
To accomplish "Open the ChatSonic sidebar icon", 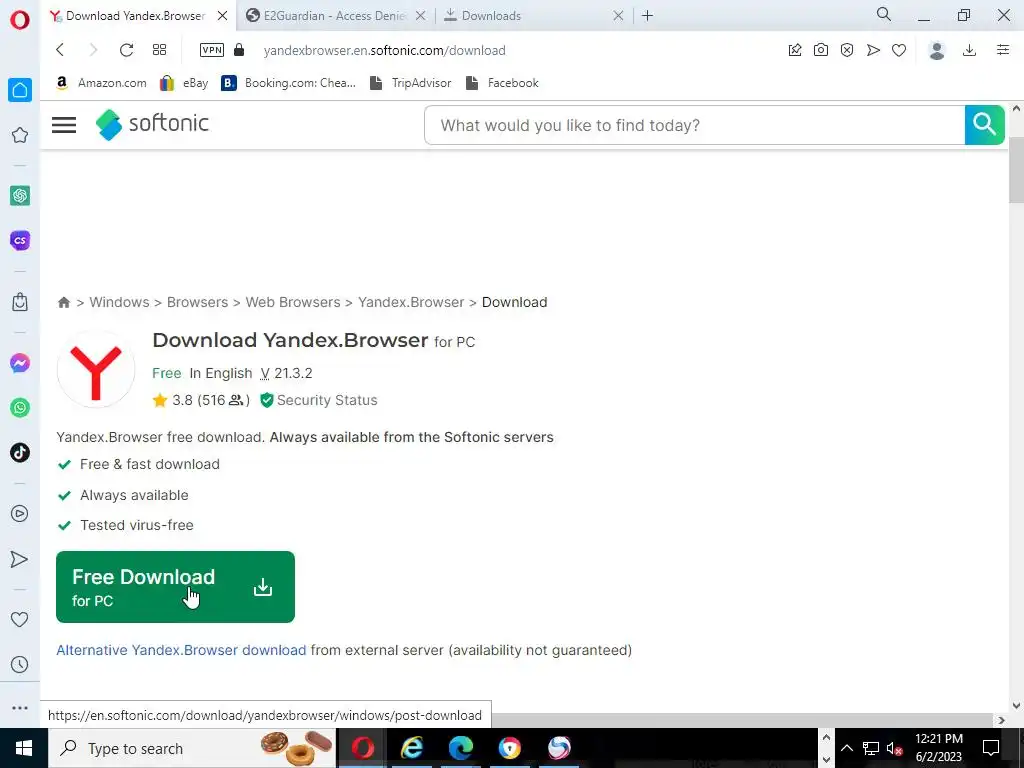I will [20, 240].
